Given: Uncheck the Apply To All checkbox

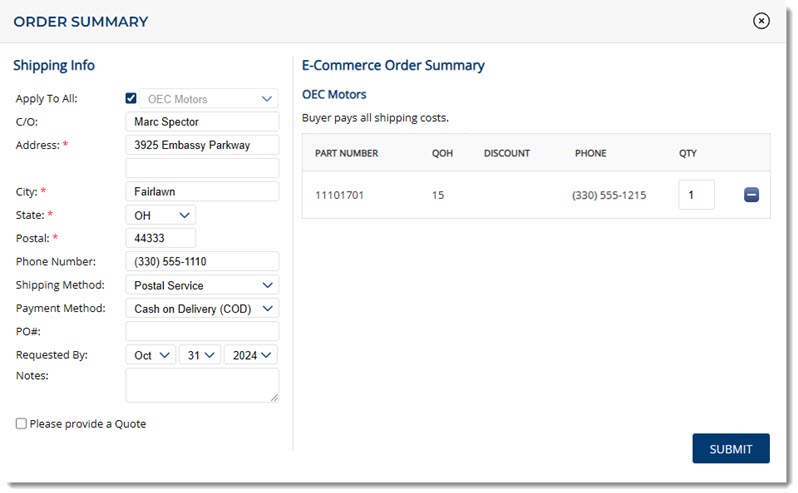Looking at the screenshot, I should click(131, 98).
